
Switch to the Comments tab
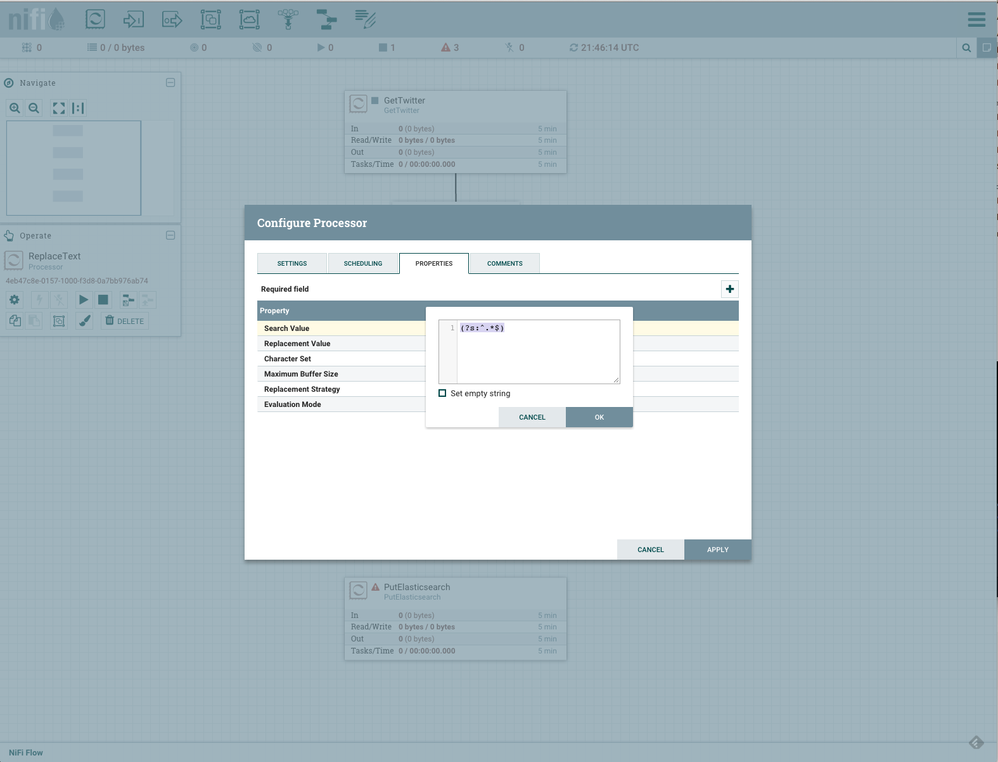(x=504, y=263)
